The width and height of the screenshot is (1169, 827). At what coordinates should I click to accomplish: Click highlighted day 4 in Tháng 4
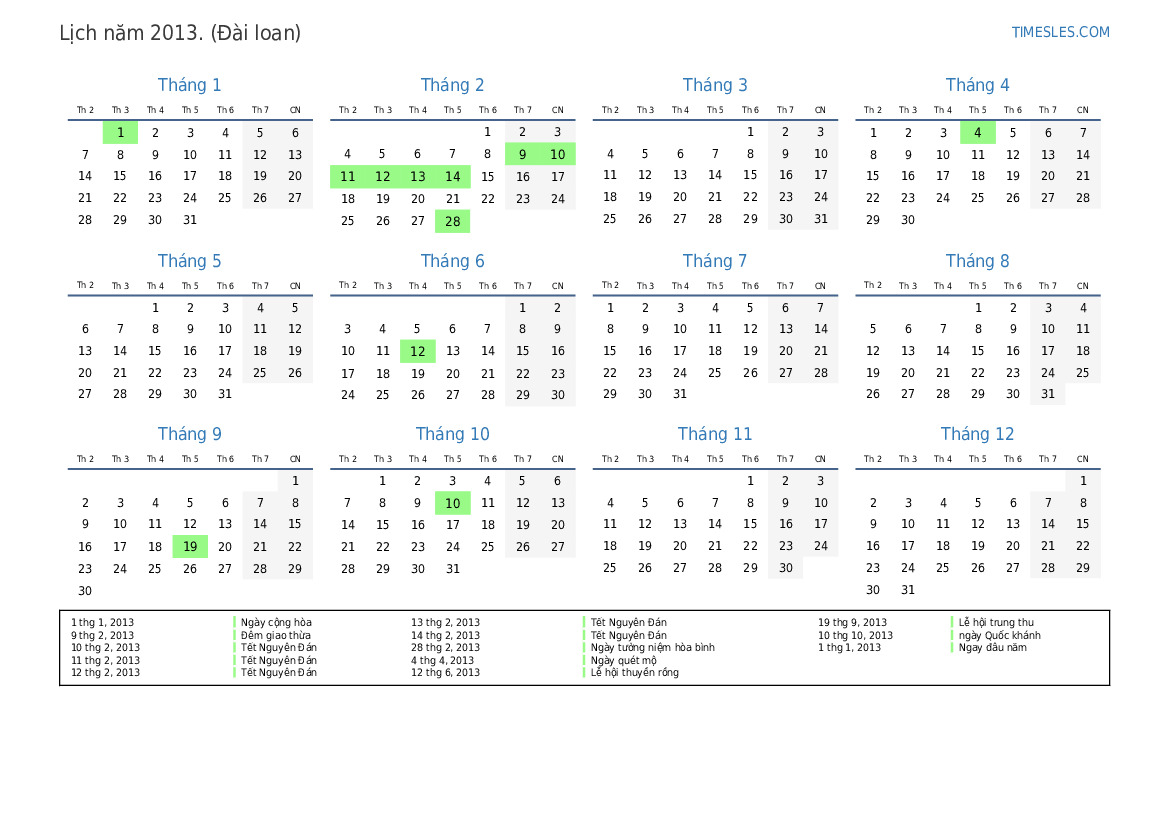click(977, 133)
